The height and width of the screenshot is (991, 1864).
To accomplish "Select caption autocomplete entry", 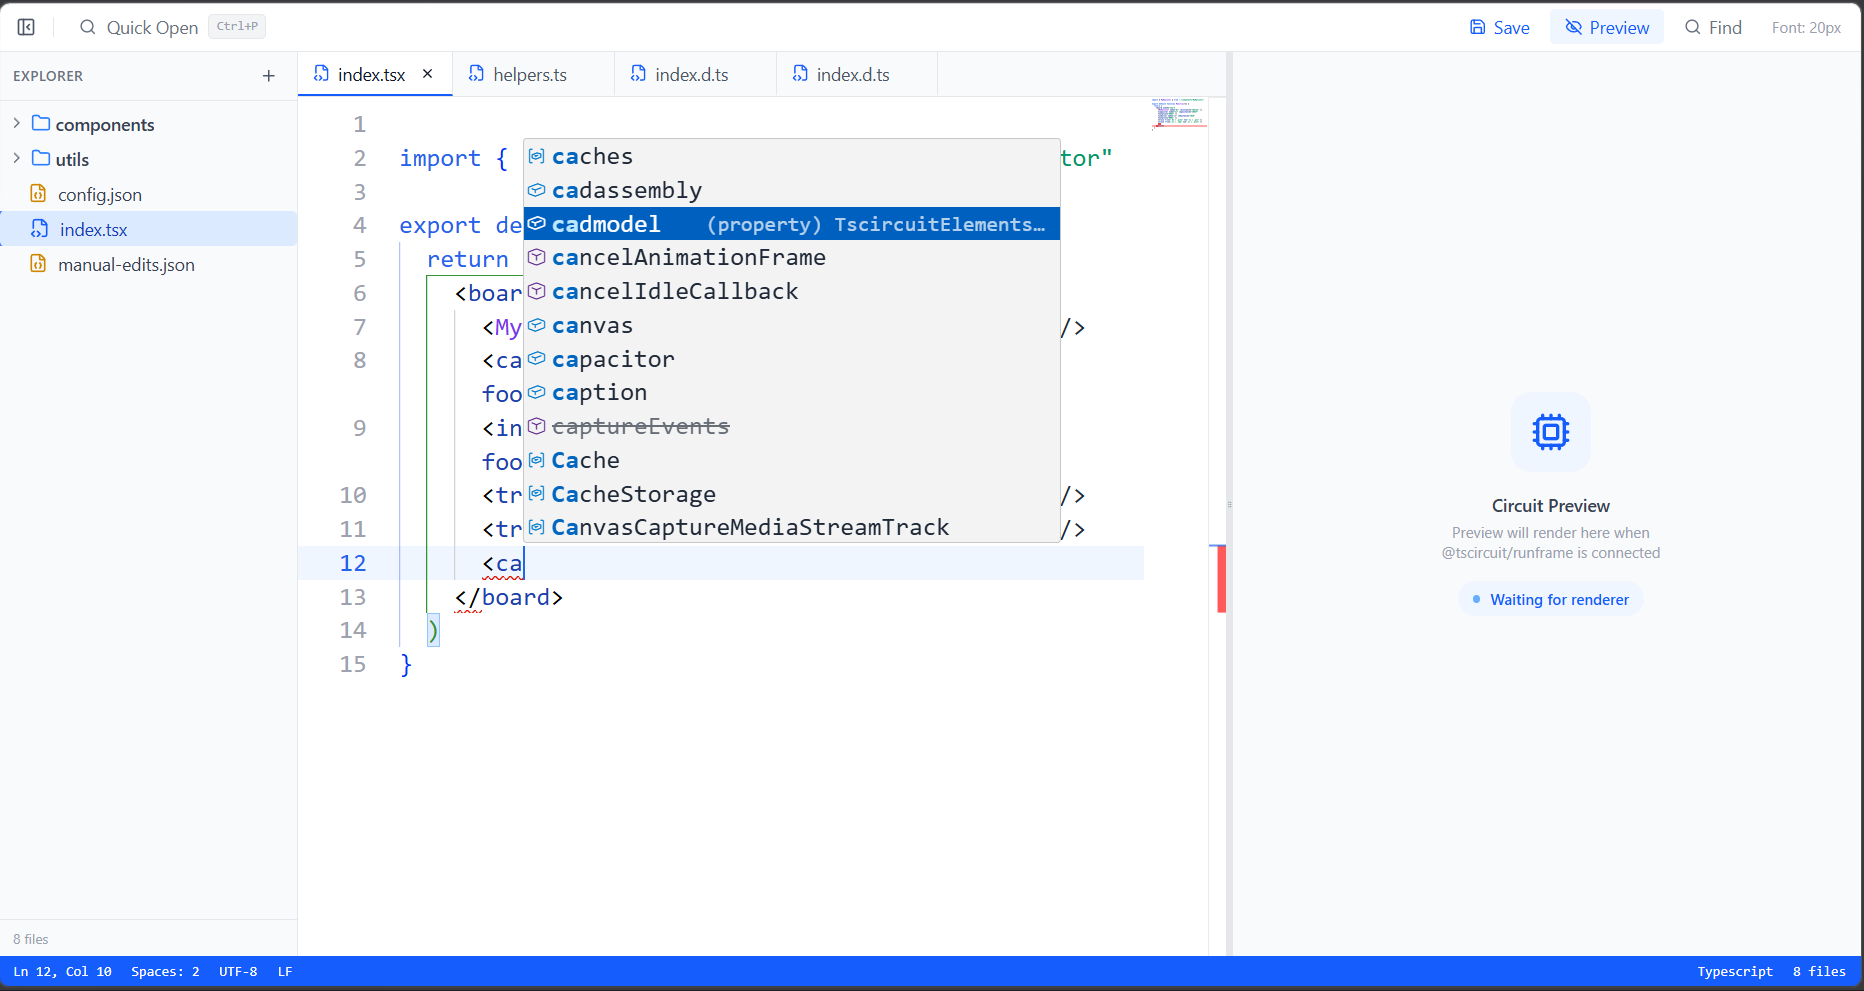I will point(792,392).
